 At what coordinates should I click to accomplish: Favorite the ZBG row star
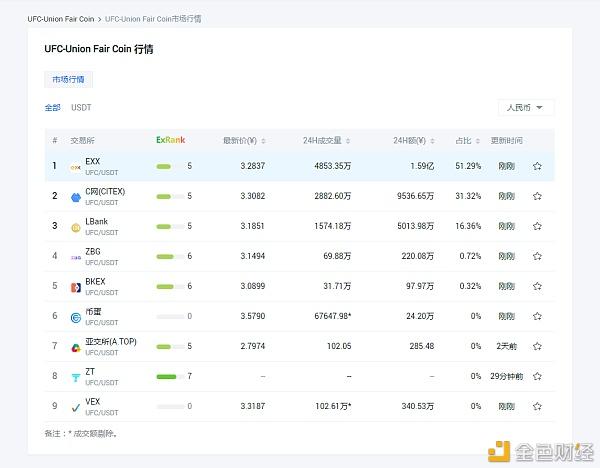pos(537,256)
